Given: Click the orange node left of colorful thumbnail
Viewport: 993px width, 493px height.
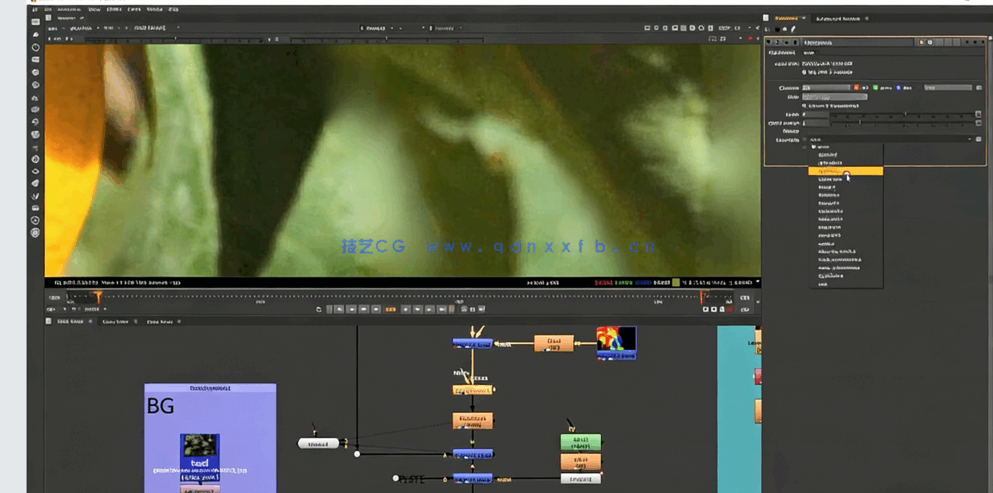Looking at the screenshot, I should 553,343.
